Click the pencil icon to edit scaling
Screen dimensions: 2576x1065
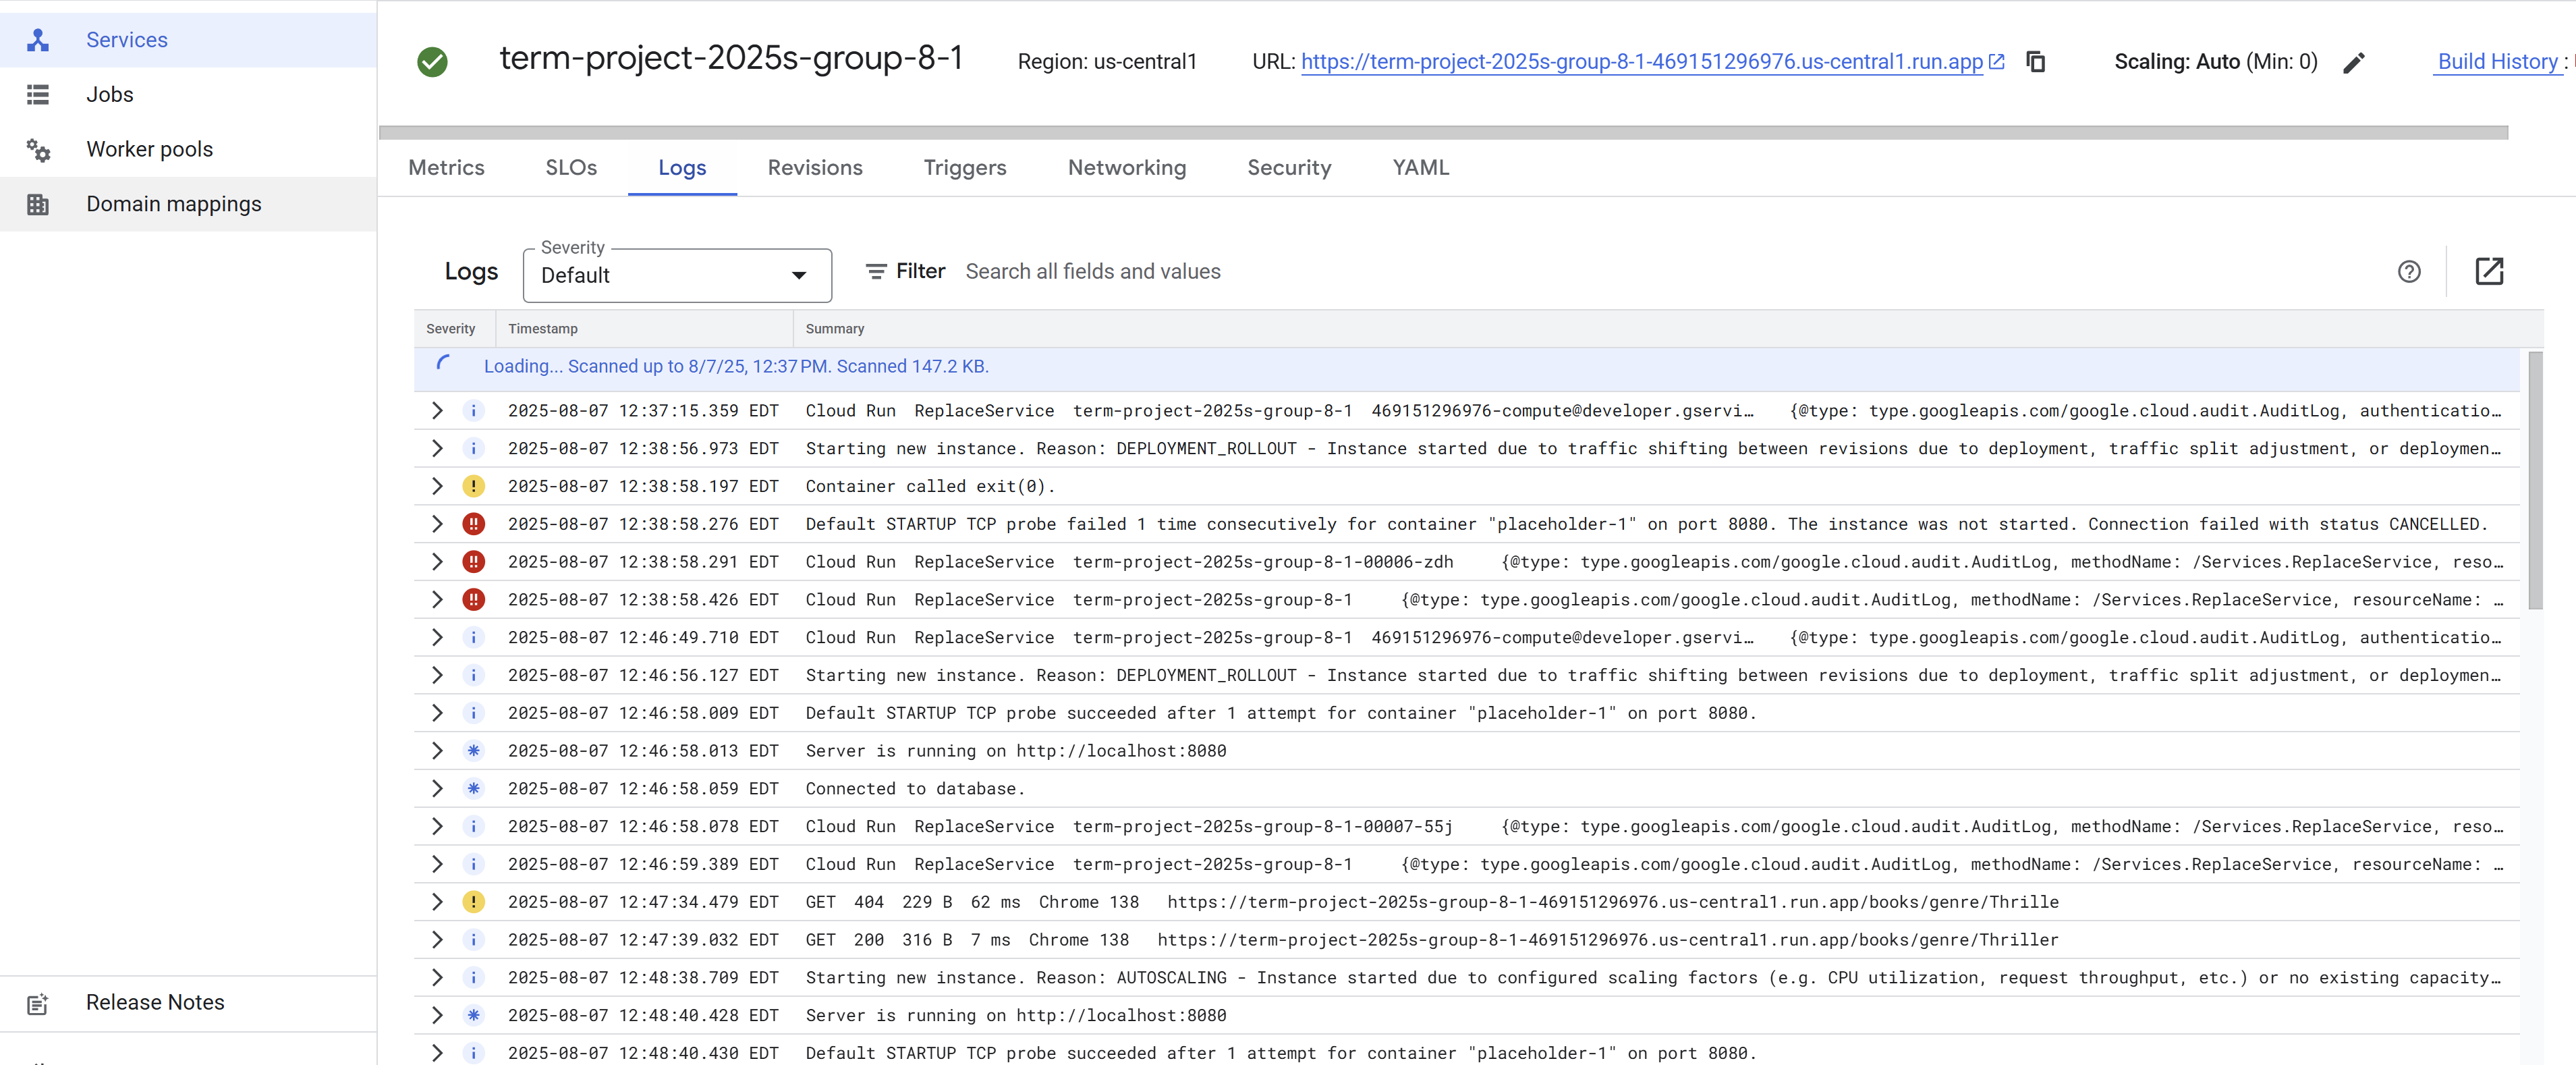[x=2354, y=63]
